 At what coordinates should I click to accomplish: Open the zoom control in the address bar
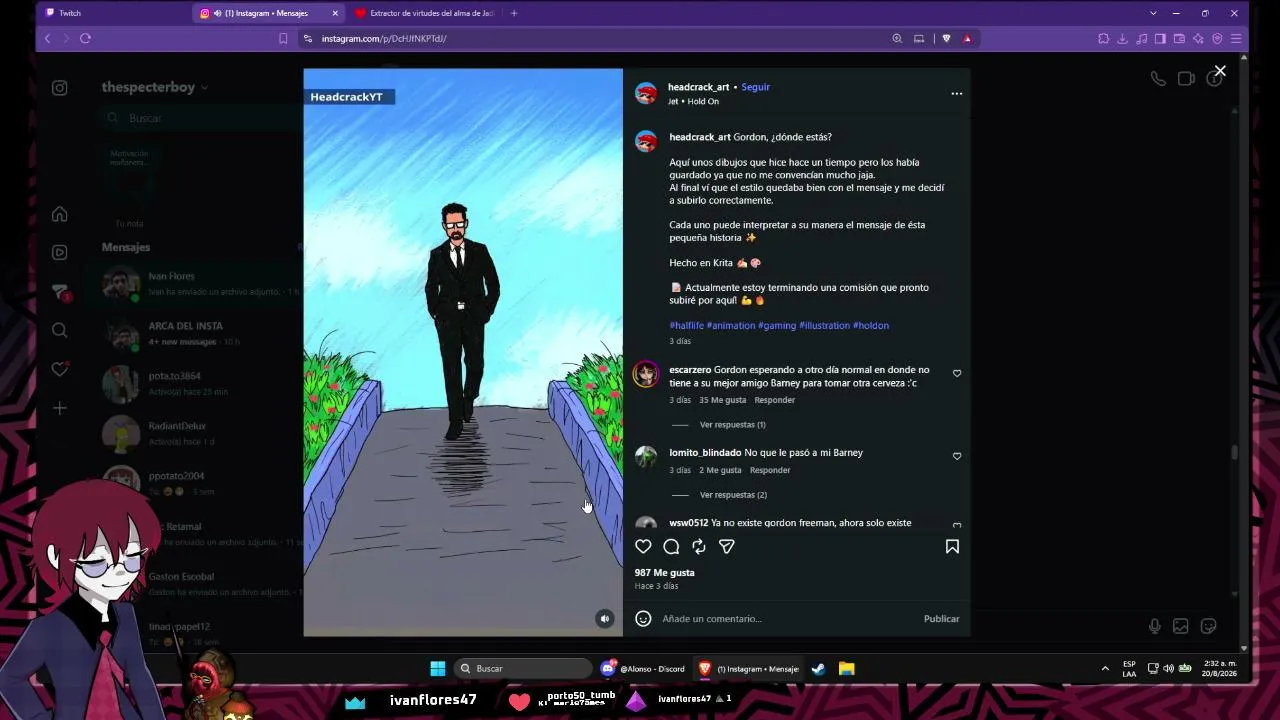coord(897,39)
